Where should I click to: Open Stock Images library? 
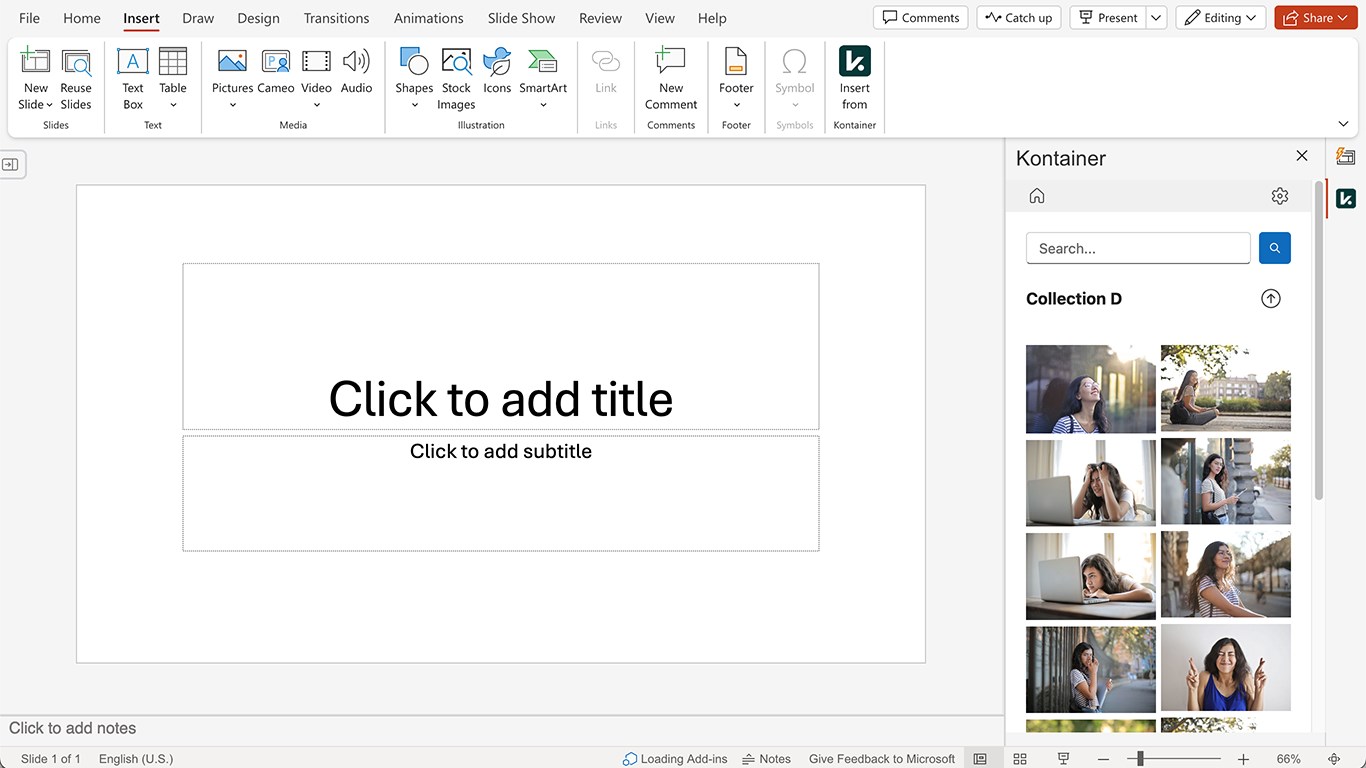click(456, 79)
